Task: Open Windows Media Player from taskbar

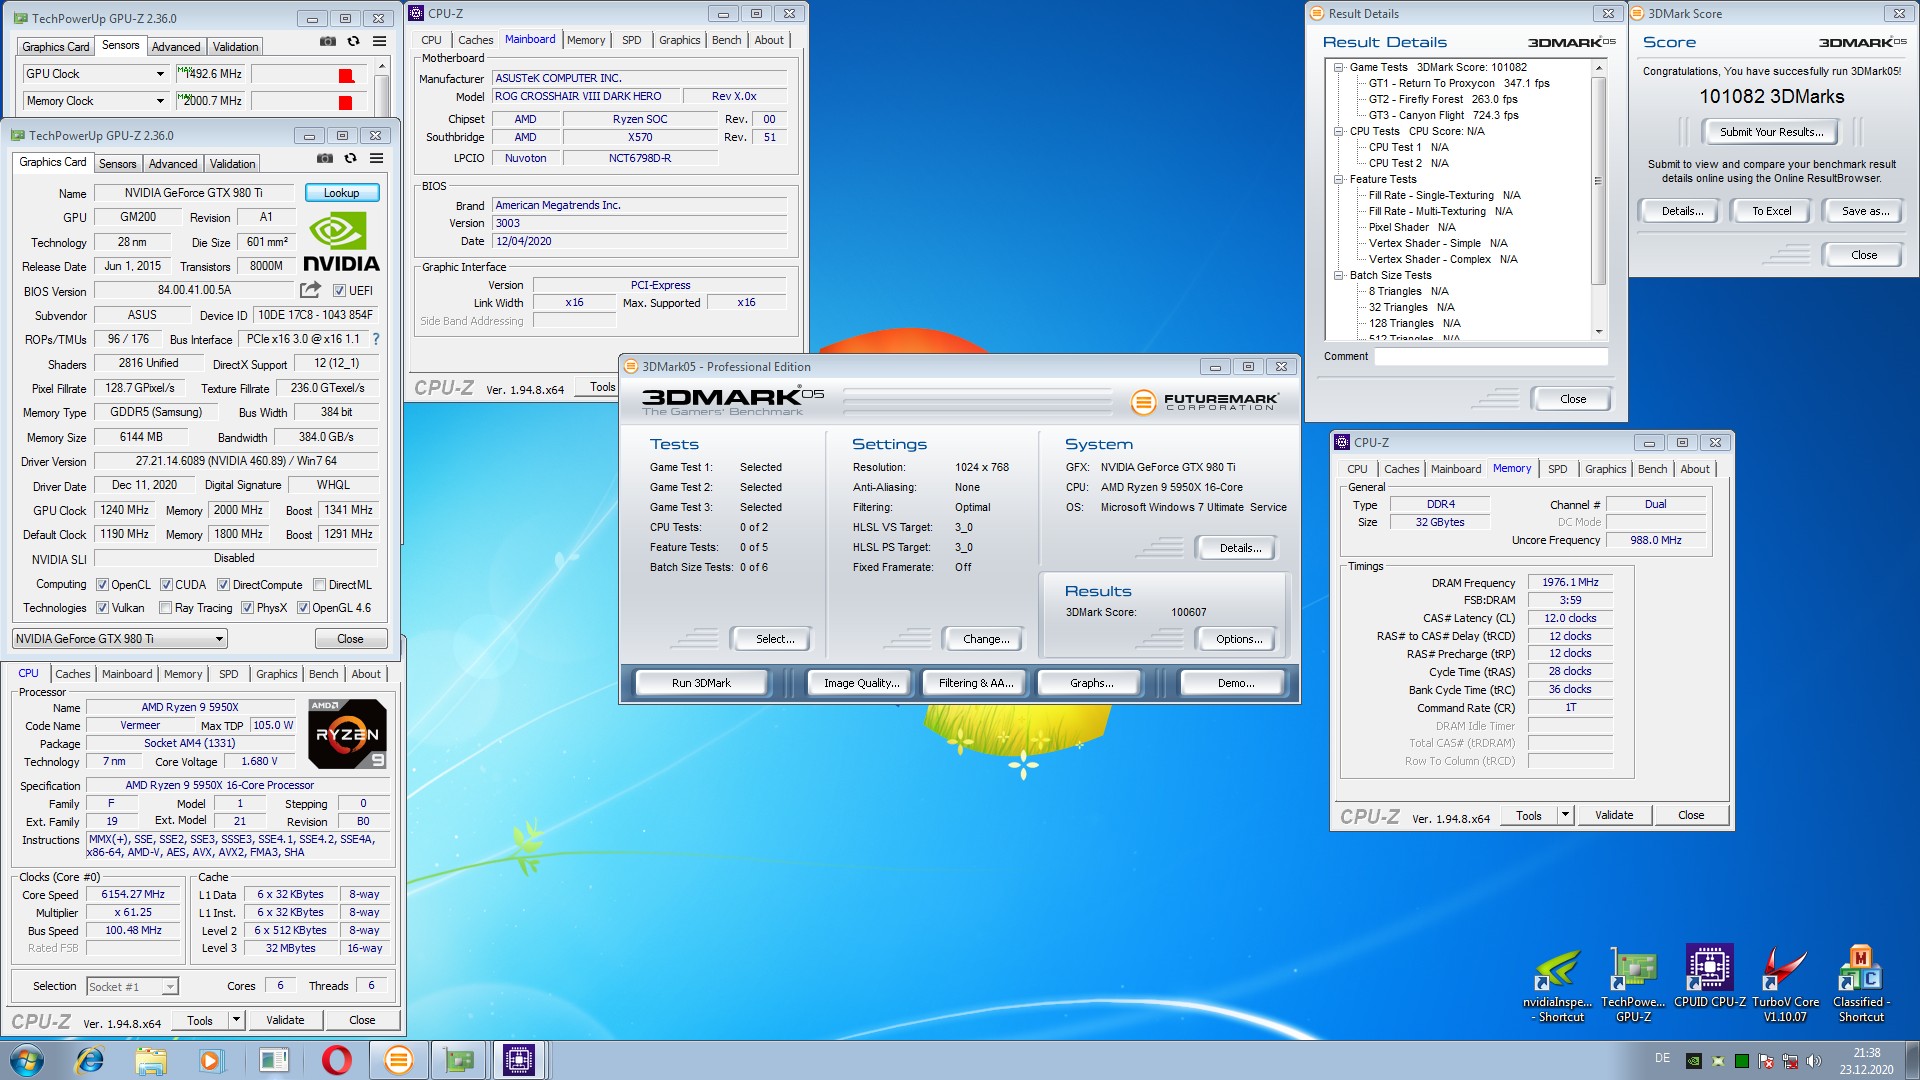Action: tap(211, 1060)
